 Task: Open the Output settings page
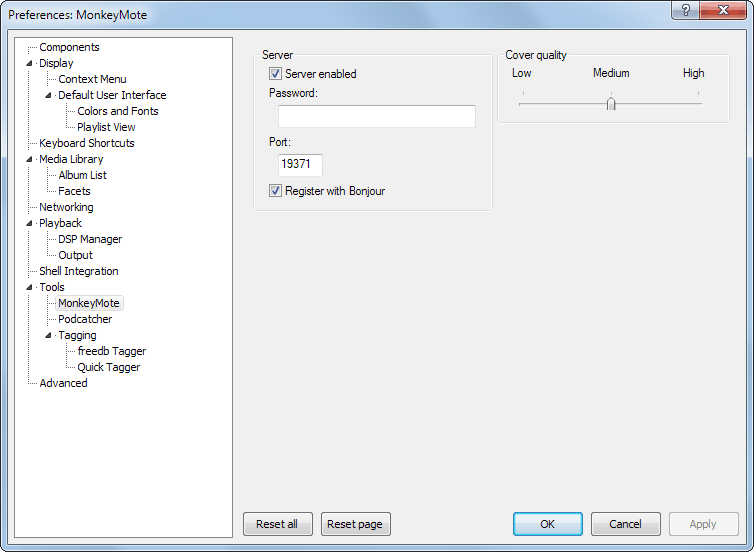point(75,255)
